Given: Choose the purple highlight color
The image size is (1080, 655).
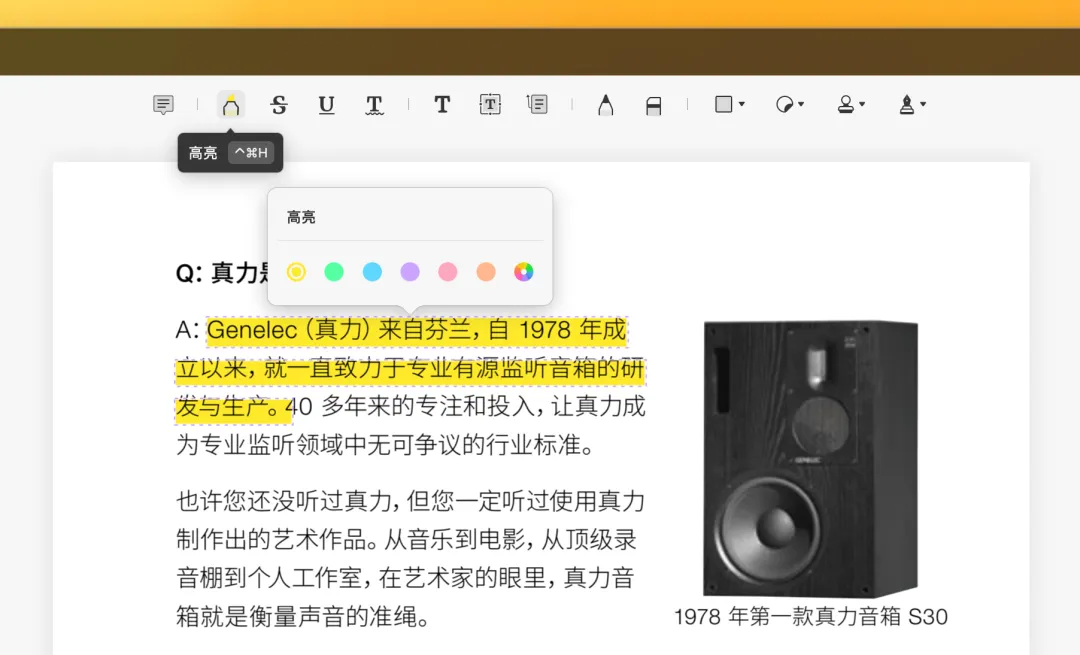Looking at the screenshot, I should [410, 272].
